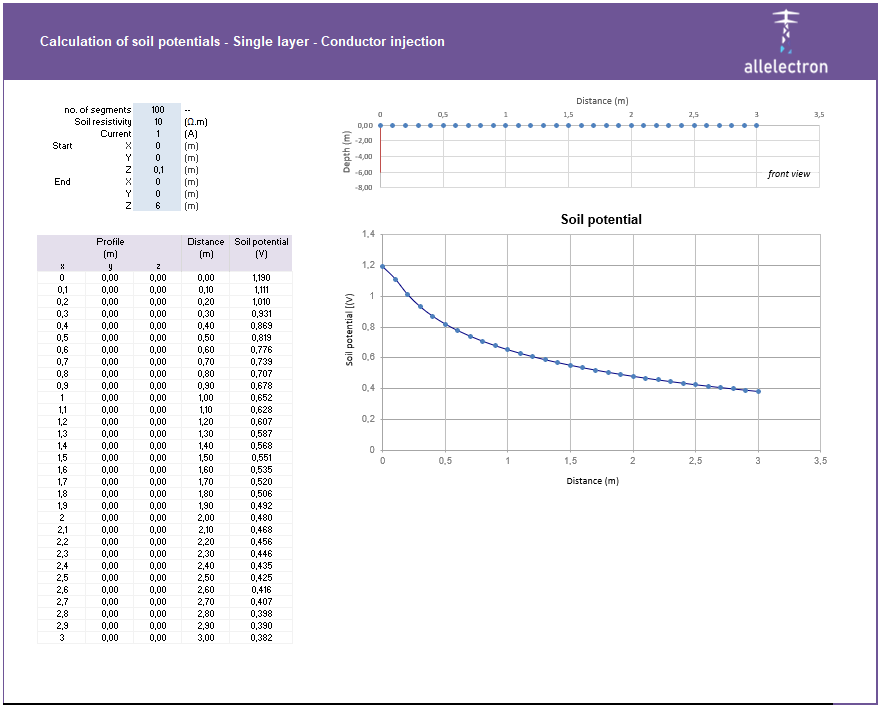The width and height of the screenshot is (880, 707).
Task: Edit the no. of segments value 100
Action: (160, 110)
